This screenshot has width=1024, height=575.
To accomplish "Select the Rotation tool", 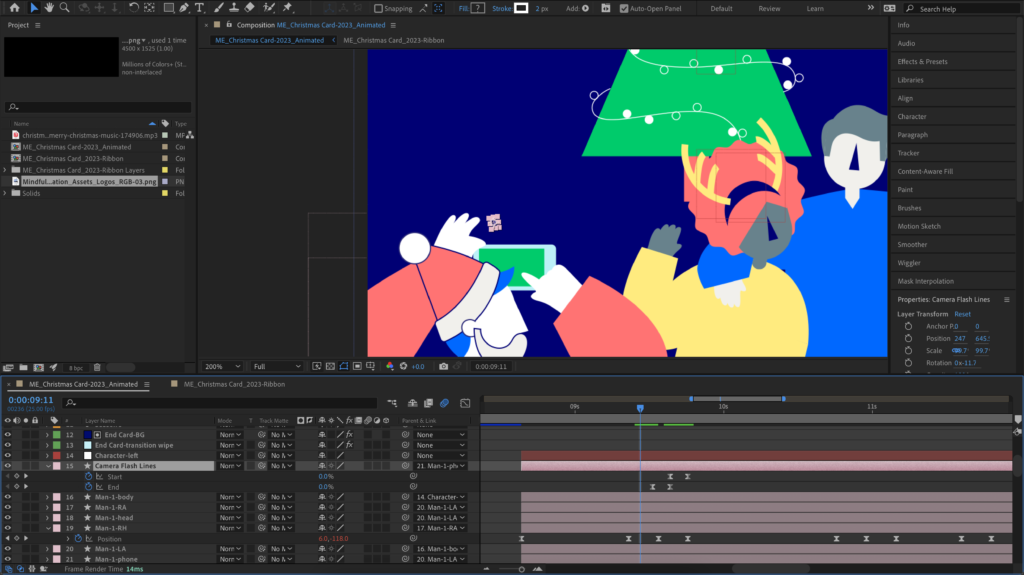I will (133, 8).
